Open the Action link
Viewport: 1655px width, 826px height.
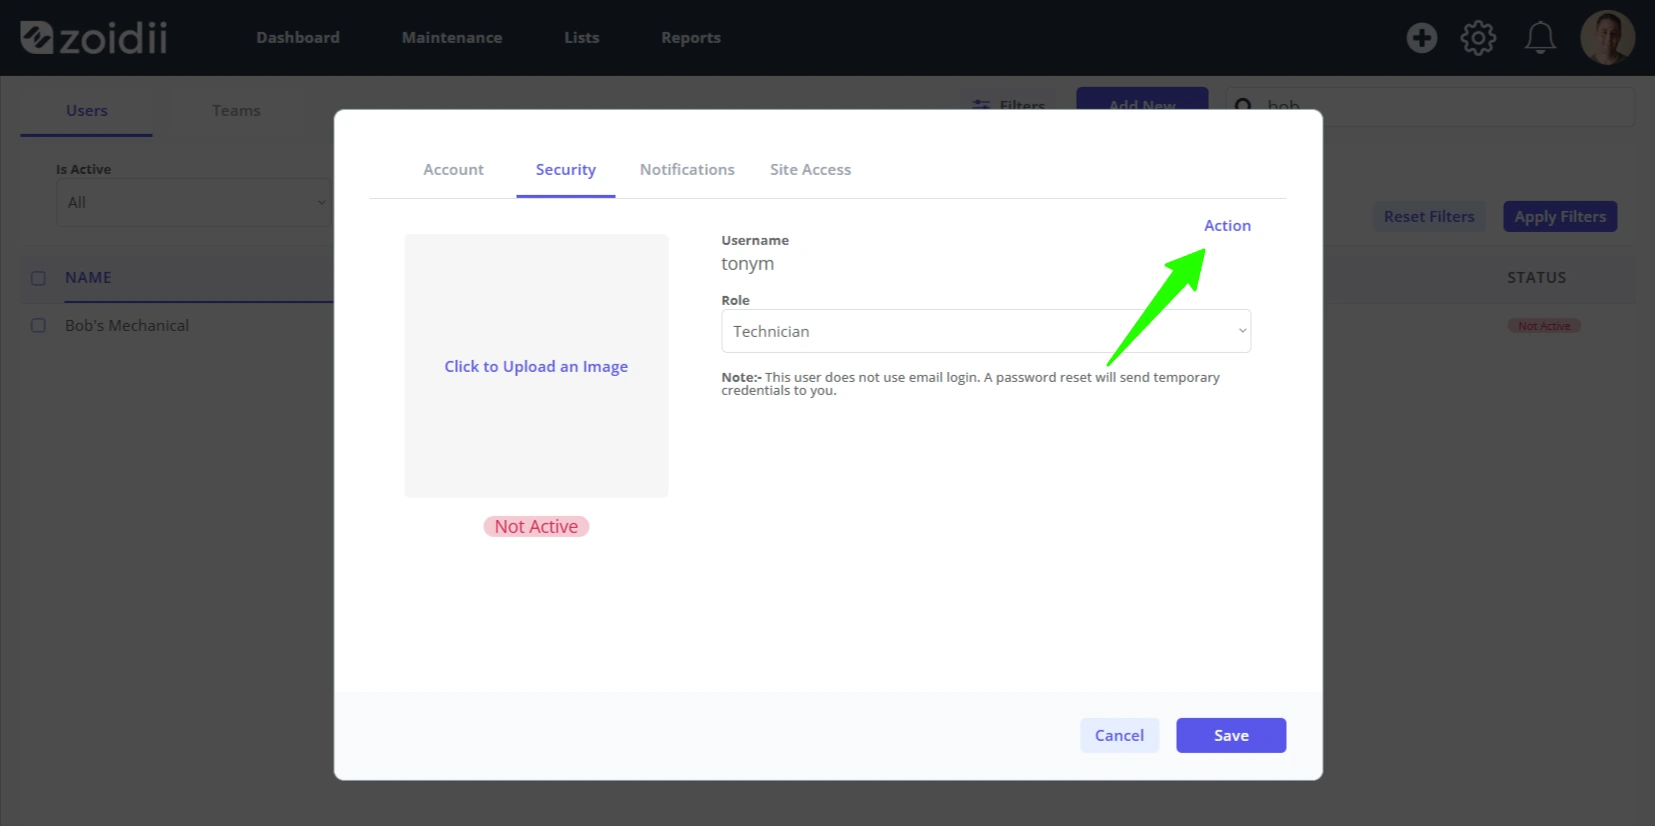click(x=1227, y=226)
